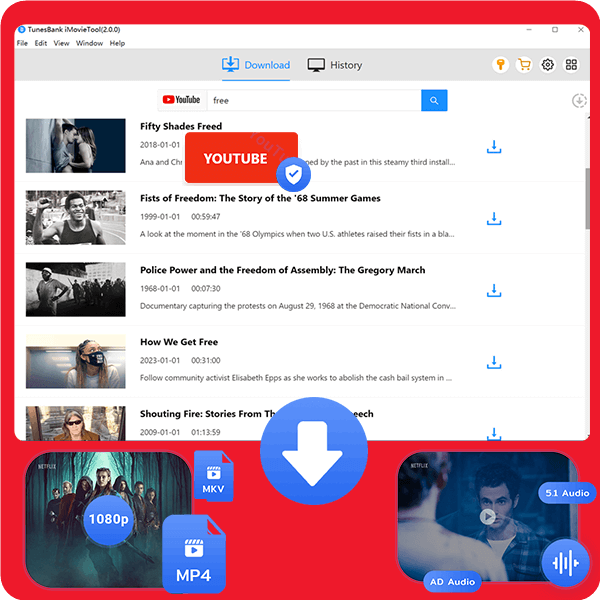
Task: Open the Download tab
Action: (x=256, y=65)
